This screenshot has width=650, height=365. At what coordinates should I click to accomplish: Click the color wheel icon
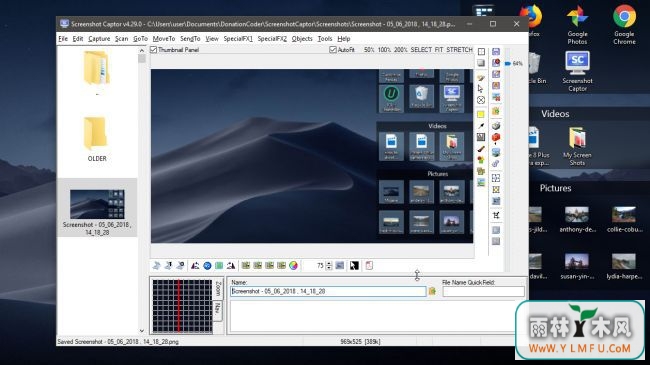[293, 265]
